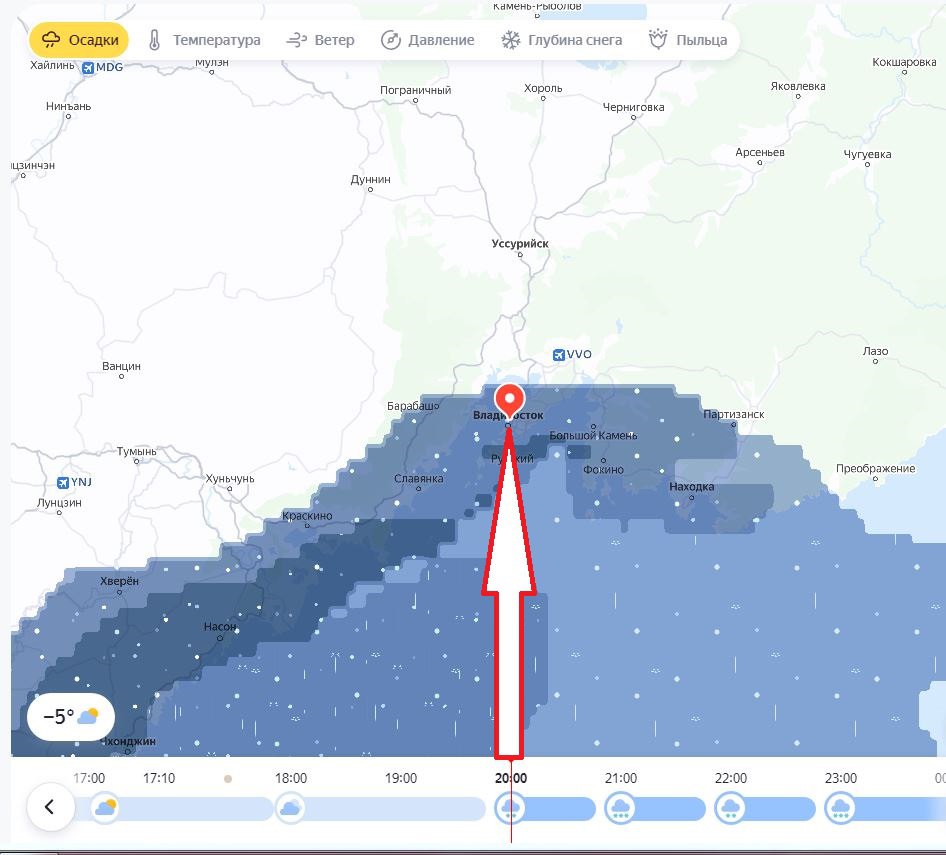Image resolution: width=946 pixels, height=855 pixels.
Task: Click the YNJ airport icon
Action: pyautogui.click(x=64, y=482)
